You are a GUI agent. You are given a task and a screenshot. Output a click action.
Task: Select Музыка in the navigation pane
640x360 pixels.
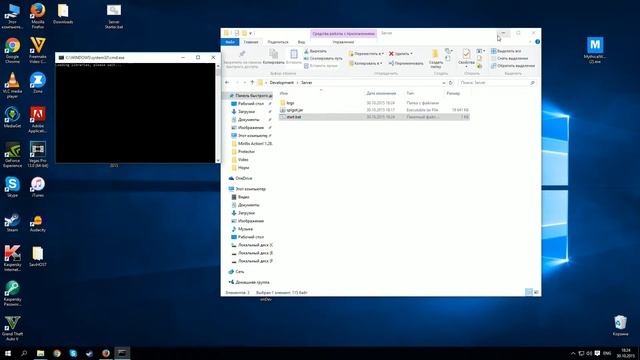tap(245, 229)
